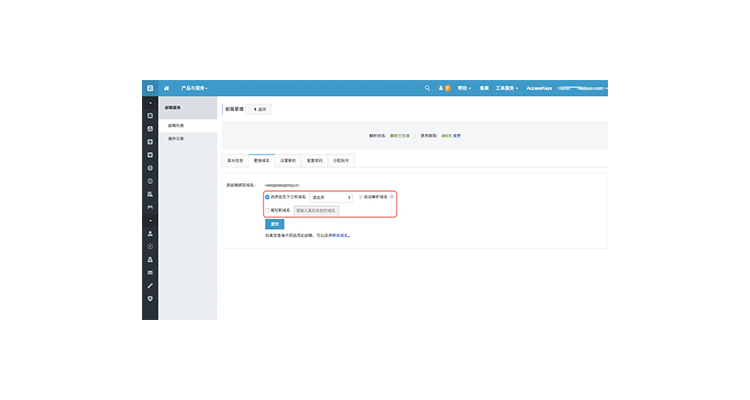This screenshot has width=750, height=400.
Task: Expand the 产品与服务 menu
Action: tap(194, 88)
